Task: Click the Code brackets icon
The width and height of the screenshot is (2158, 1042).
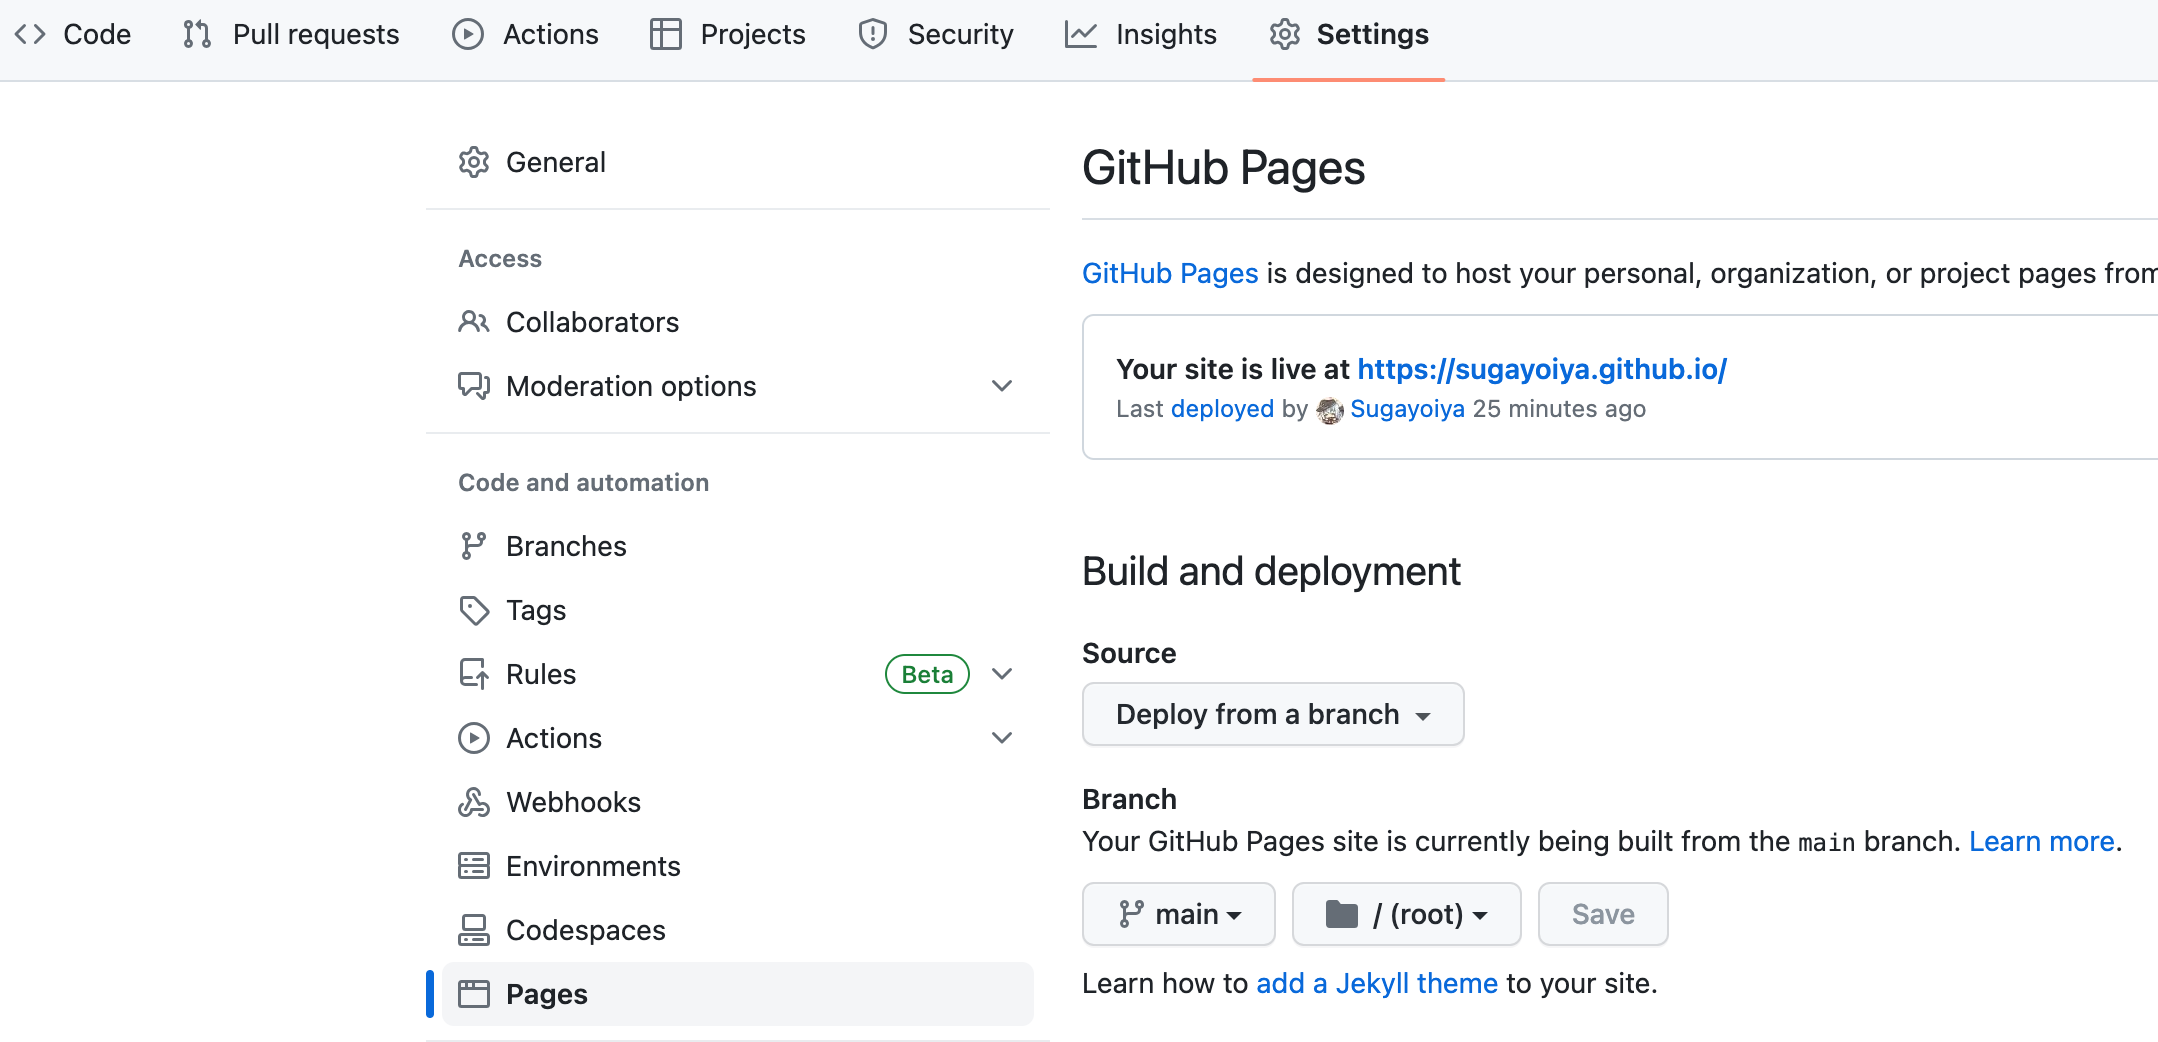Action: 30,34
